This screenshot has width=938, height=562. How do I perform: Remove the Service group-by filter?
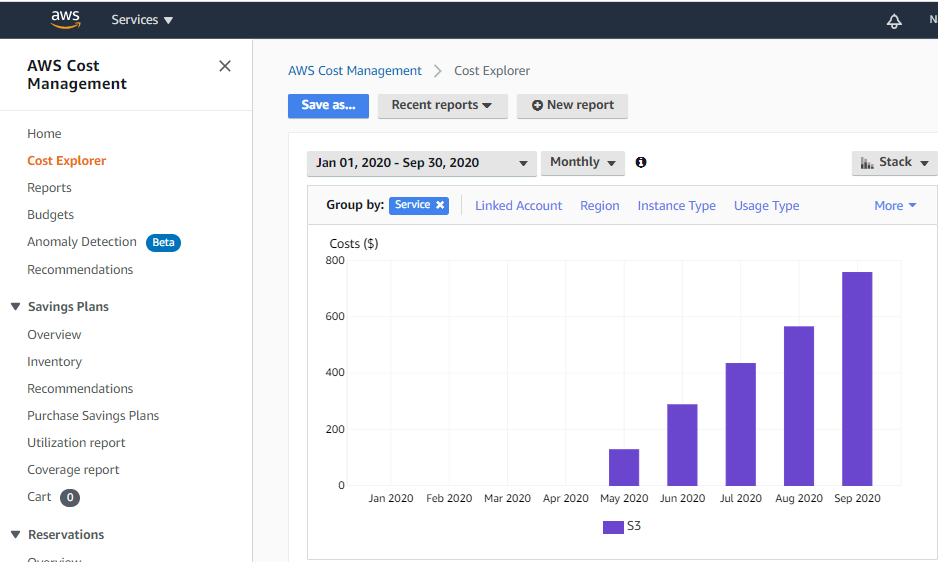[440, 205]
